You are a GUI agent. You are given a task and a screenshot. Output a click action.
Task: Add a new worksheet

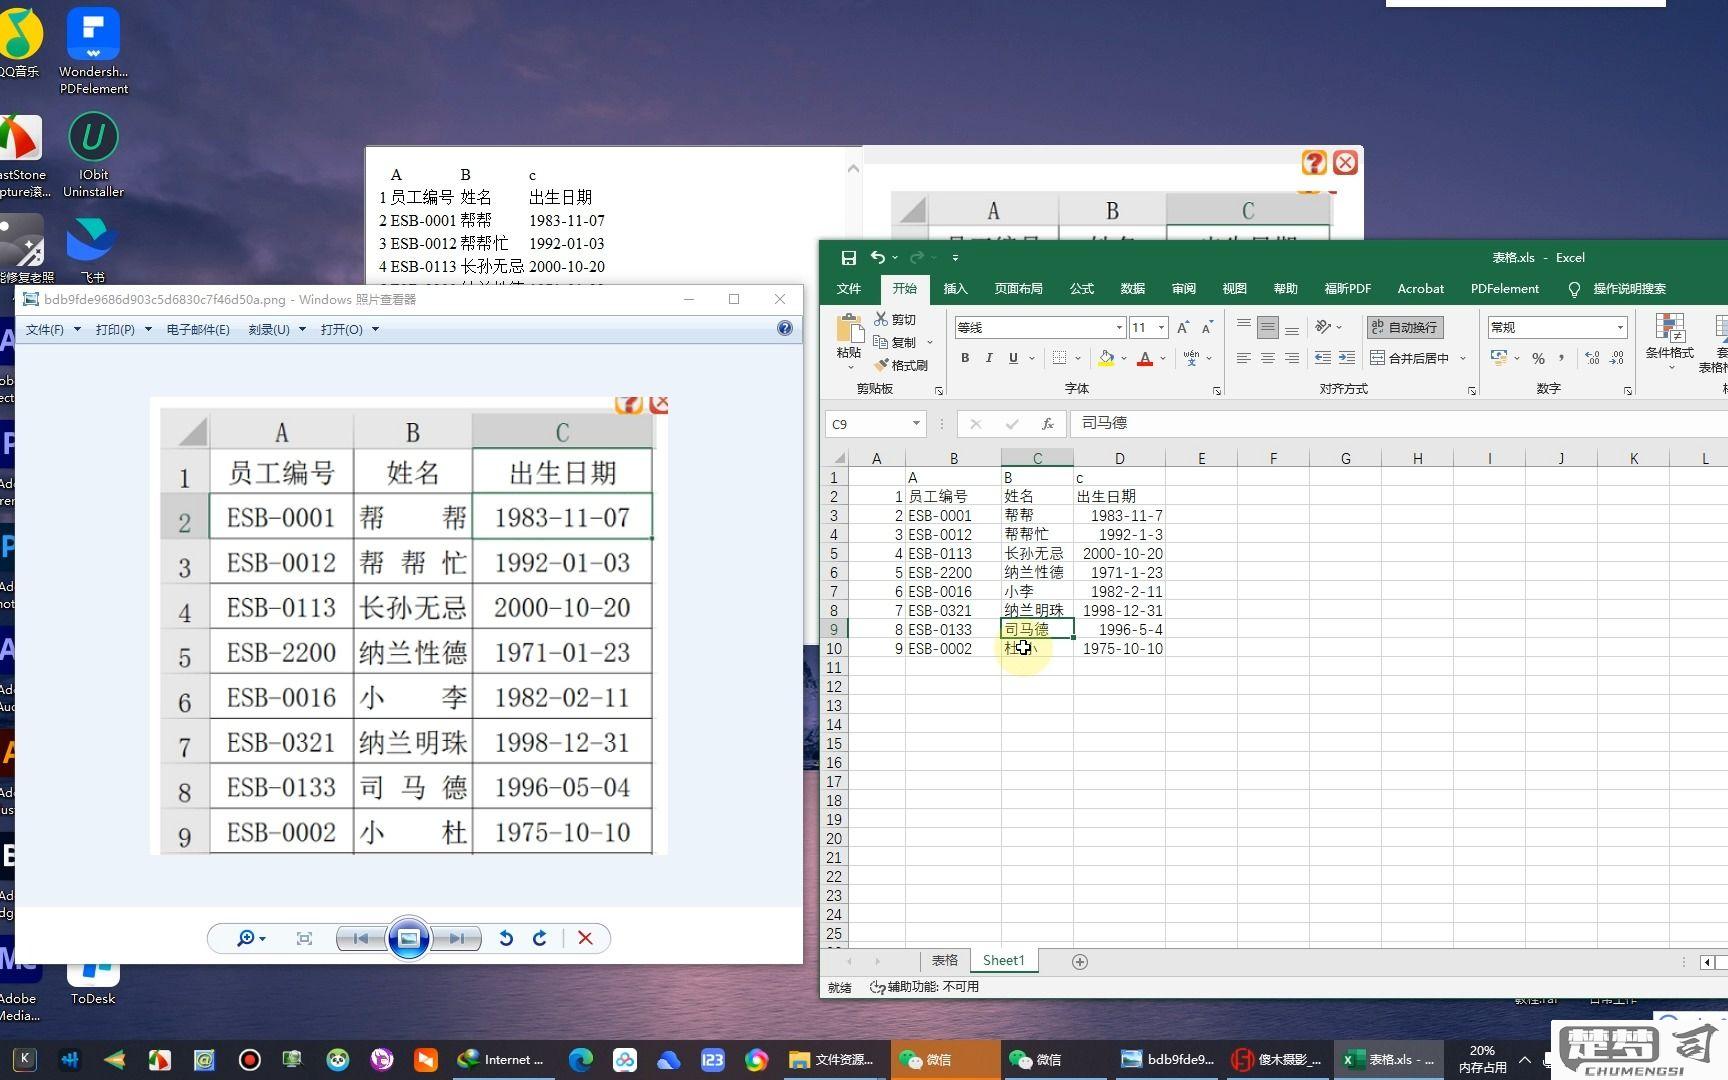click(1079, 961)
